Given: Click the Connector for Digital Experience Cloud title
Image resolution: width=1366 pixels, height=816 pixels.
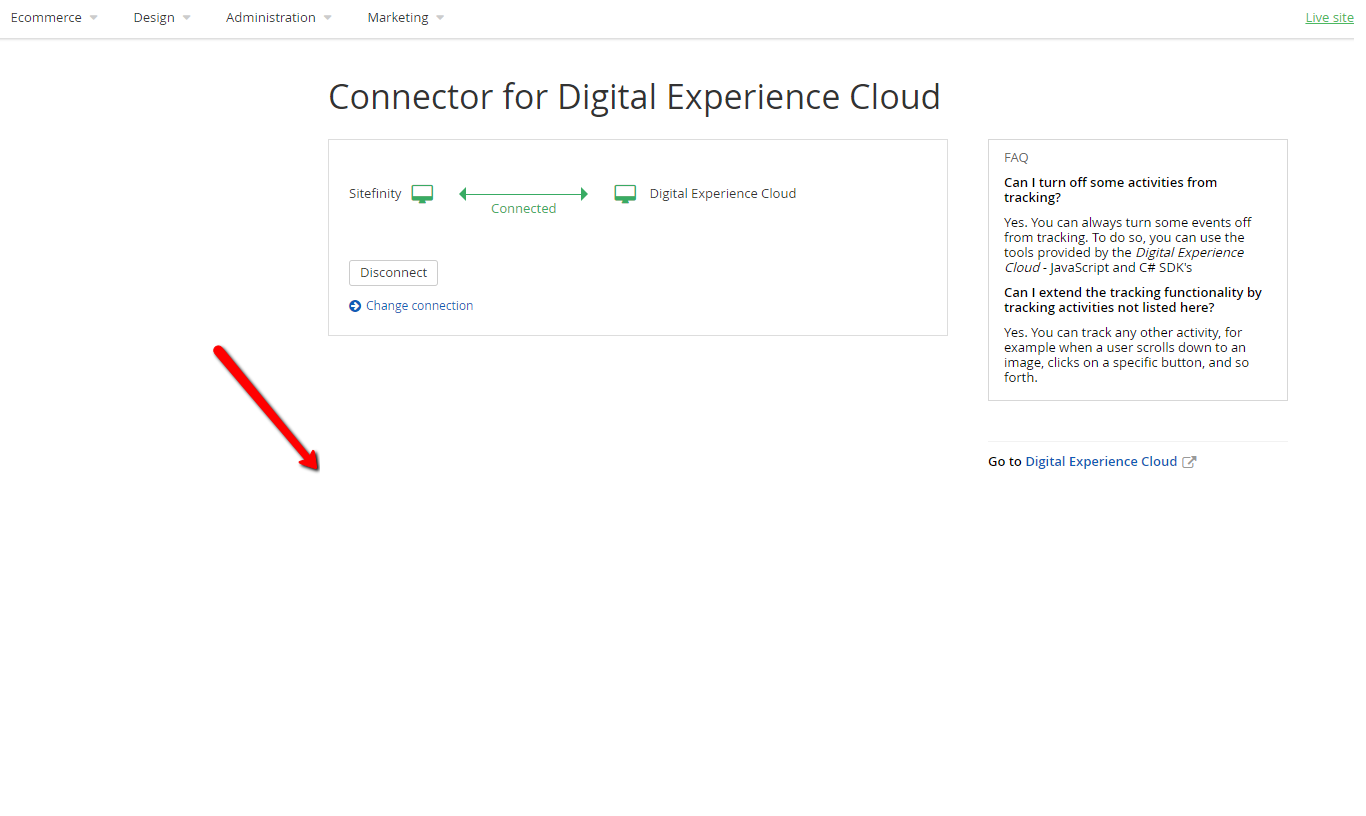Looking at the screenshot, I should tap(634, 97).
